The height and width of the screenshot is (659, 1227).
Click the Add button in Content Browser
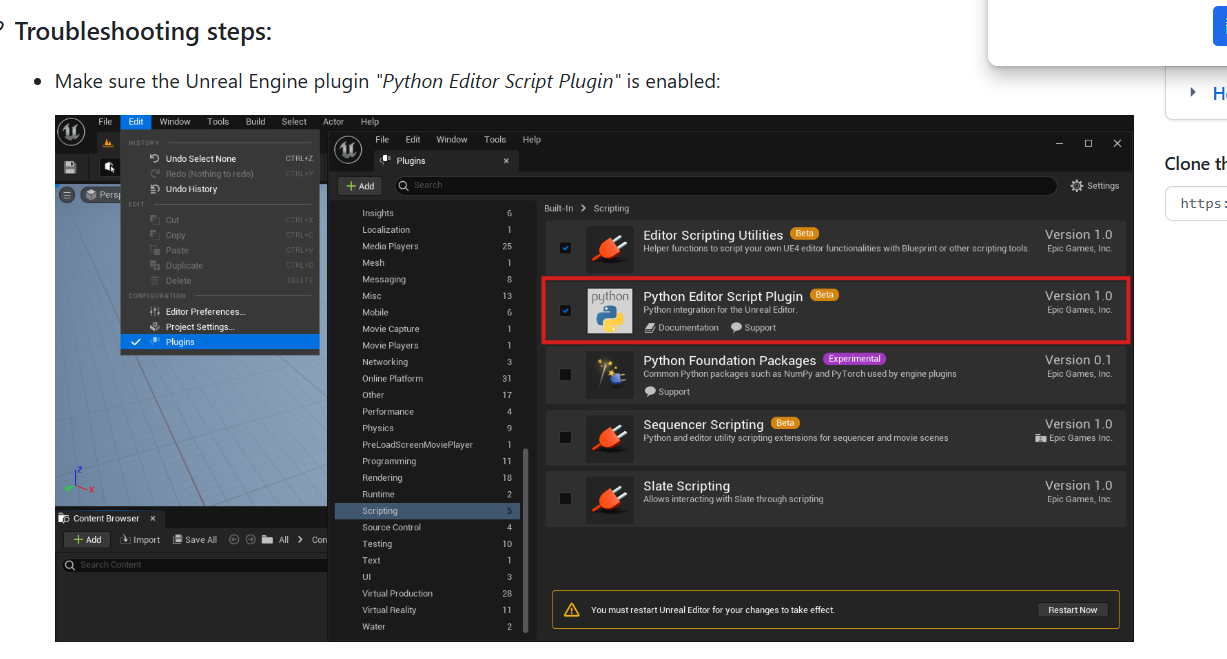(x=87, y=539)
